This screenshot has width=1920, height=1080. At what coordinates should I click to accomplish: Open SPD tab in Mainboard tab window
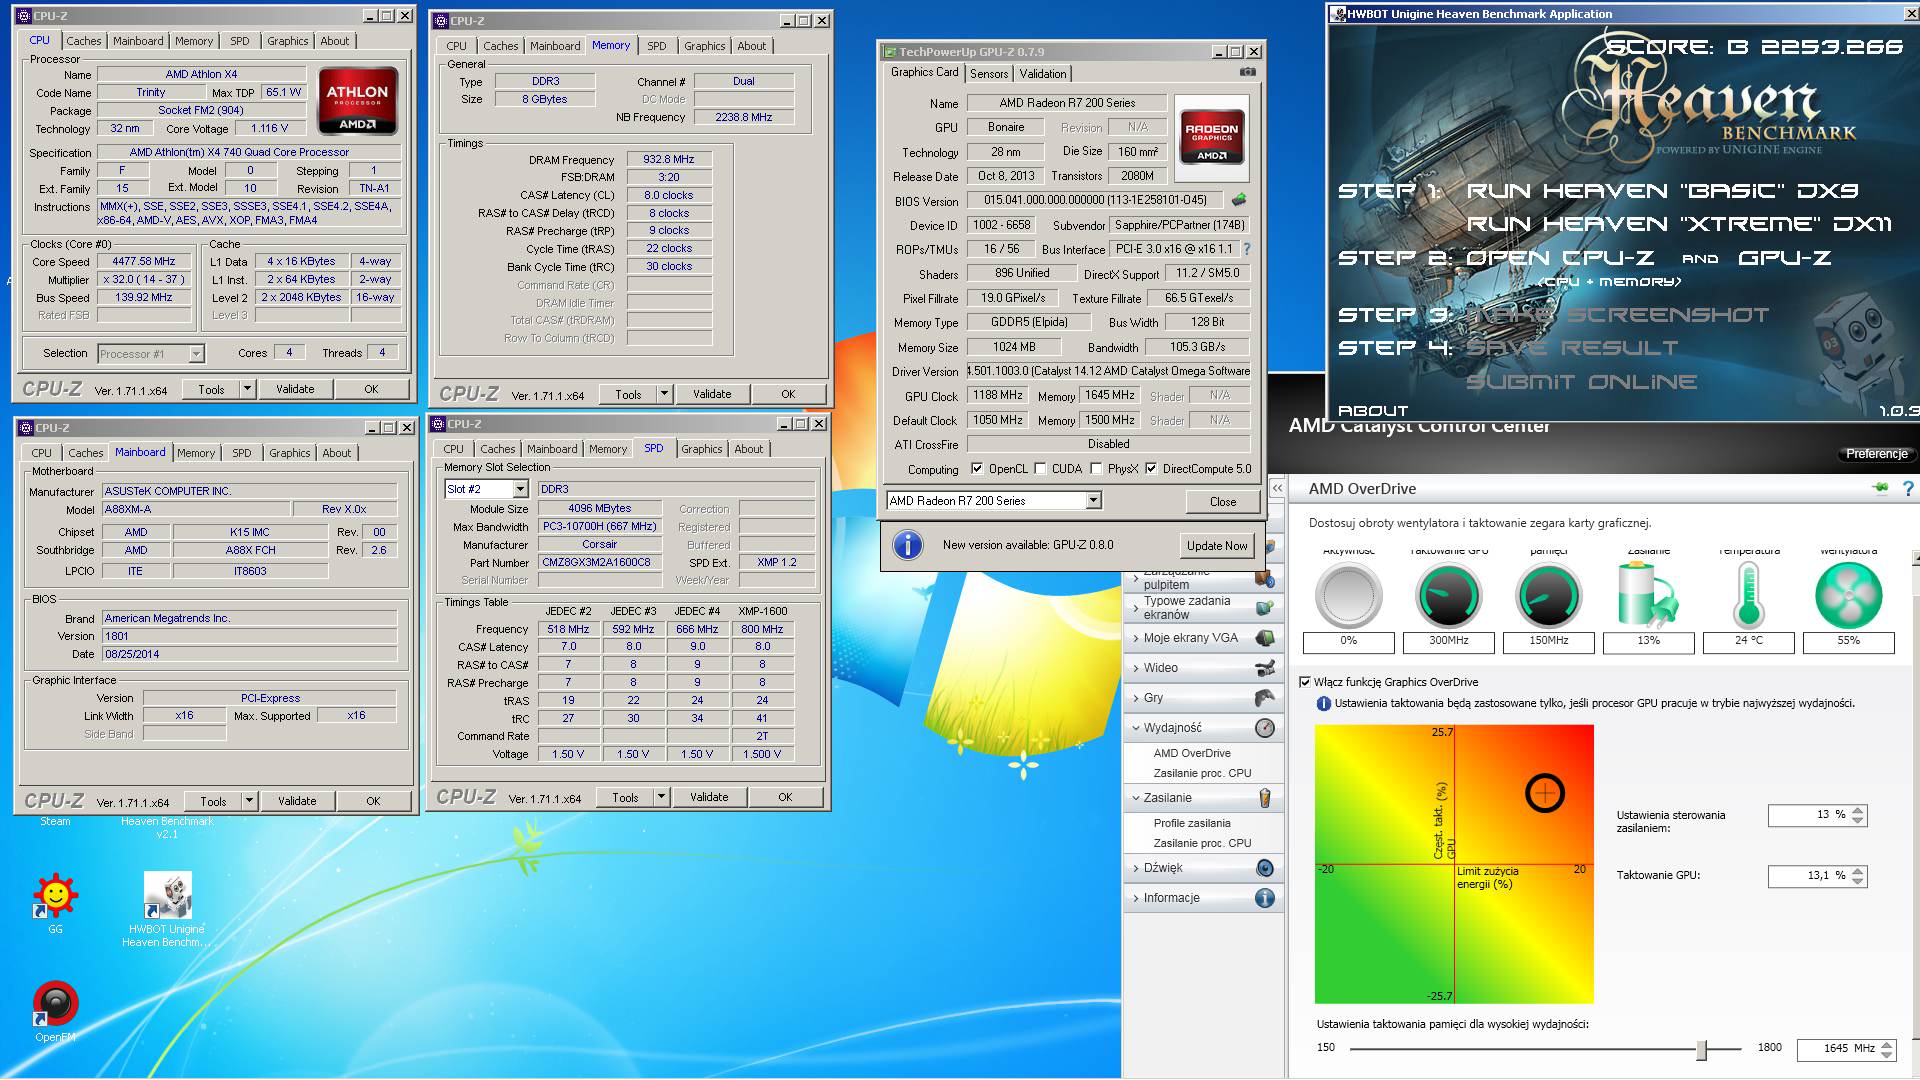pyautogui.click(x=241, y=453)
